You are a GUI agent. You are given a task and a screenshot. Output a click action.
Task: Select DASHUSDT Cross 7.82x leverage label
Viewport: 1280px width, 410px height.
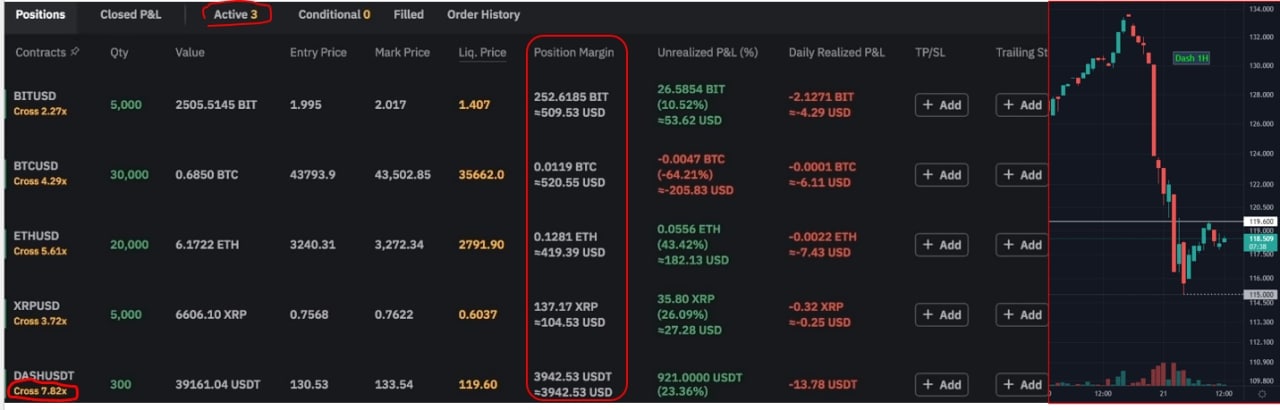coord(40,391)
